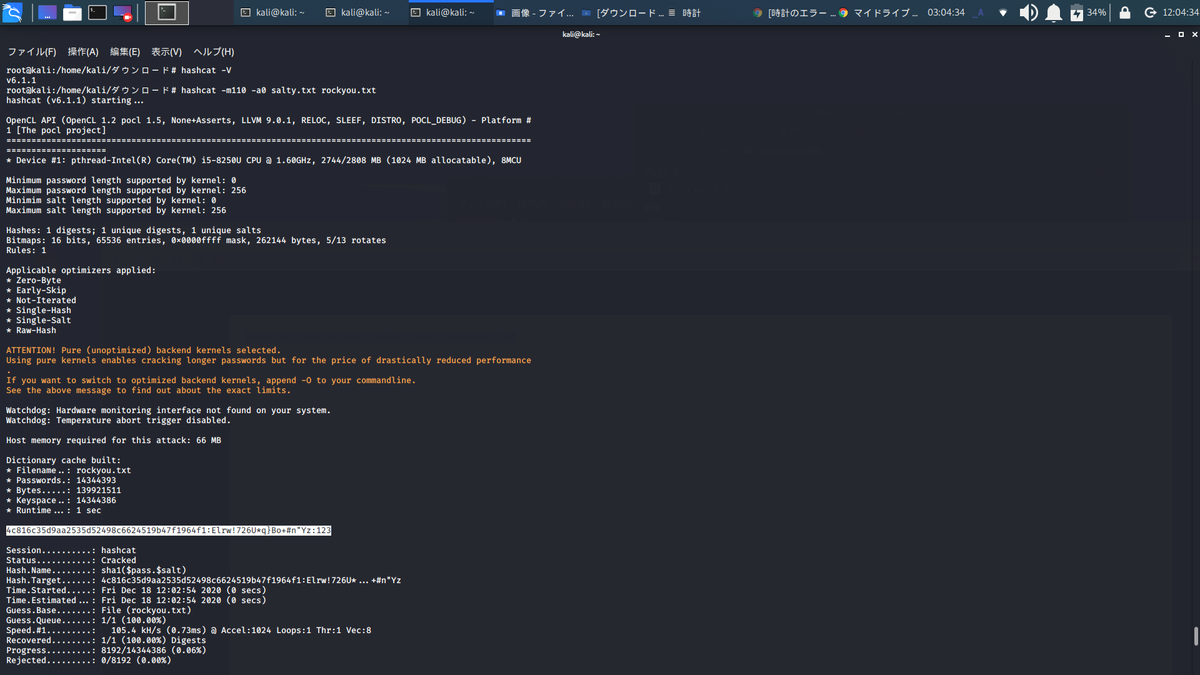The image size is (1200, 675).
Task: Switch to マイドライブ Chrome taskbar window
Action: click(x=878, y=13)
